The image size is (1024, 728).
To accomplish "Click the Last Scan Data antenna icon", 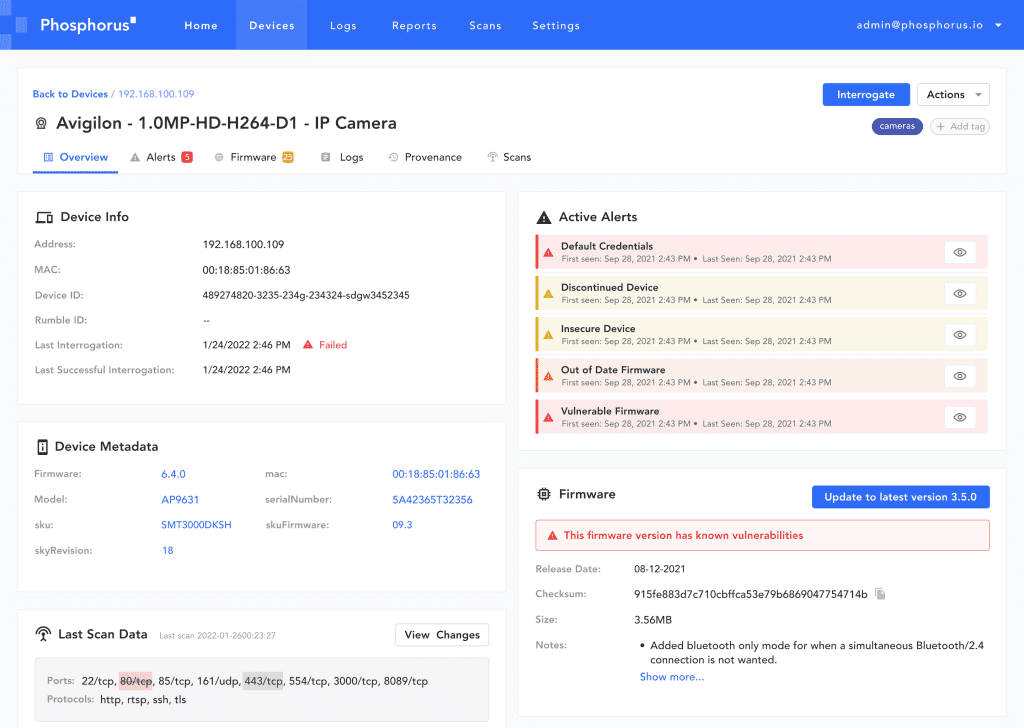I will point(43,634).
